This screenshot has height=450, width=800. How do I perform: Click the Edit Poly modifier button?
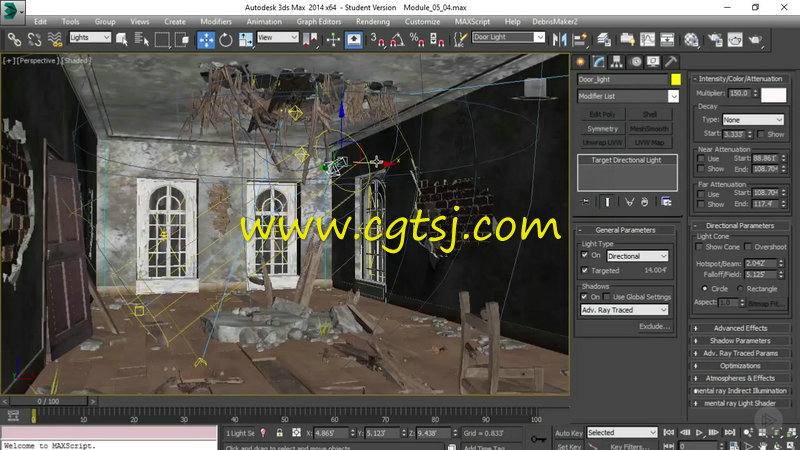pyautogui.click(x=602, y=114)
